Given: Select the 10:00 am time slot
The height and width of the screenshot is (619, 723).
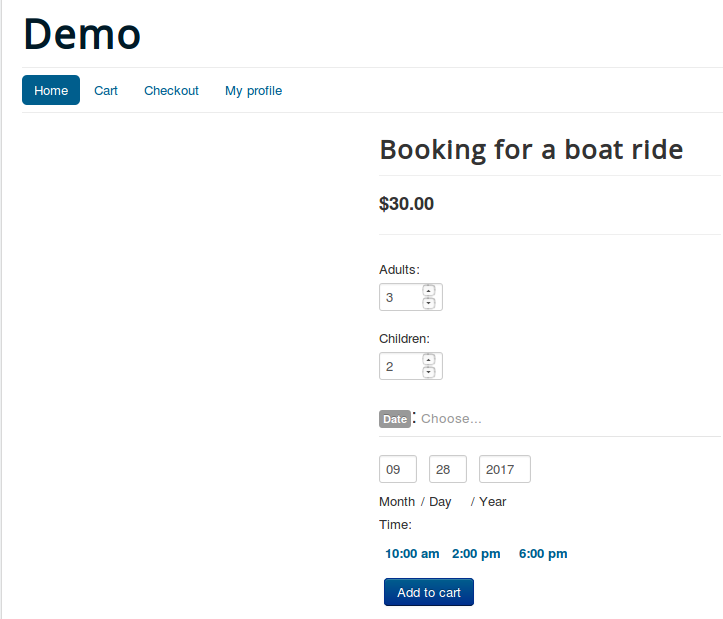Looking at the screenshot, I should 412,554.
